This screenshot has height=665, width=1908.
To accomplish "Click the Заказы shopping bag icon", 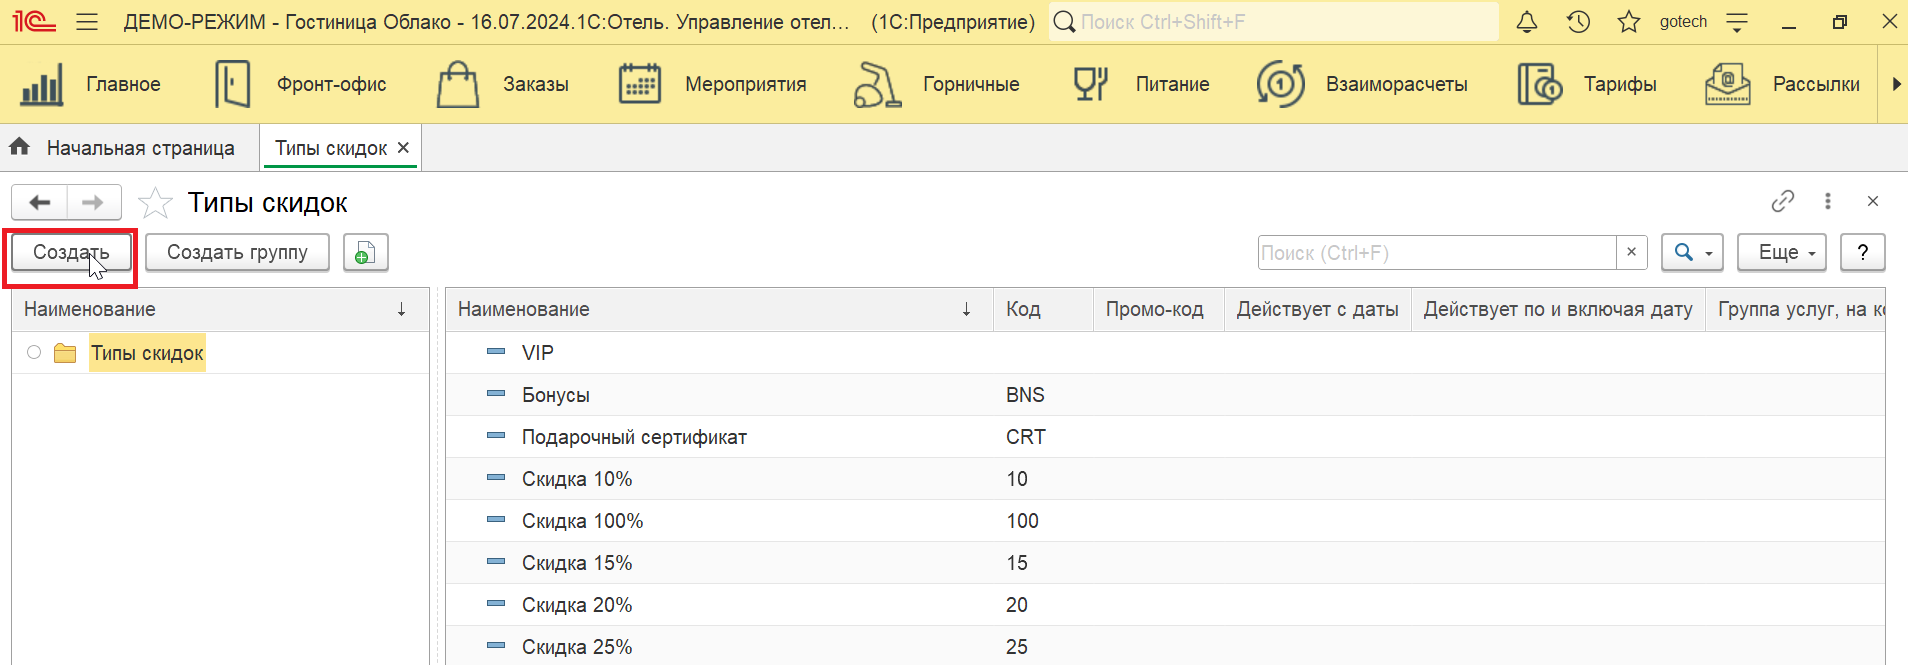I will [x=458, y=84].
